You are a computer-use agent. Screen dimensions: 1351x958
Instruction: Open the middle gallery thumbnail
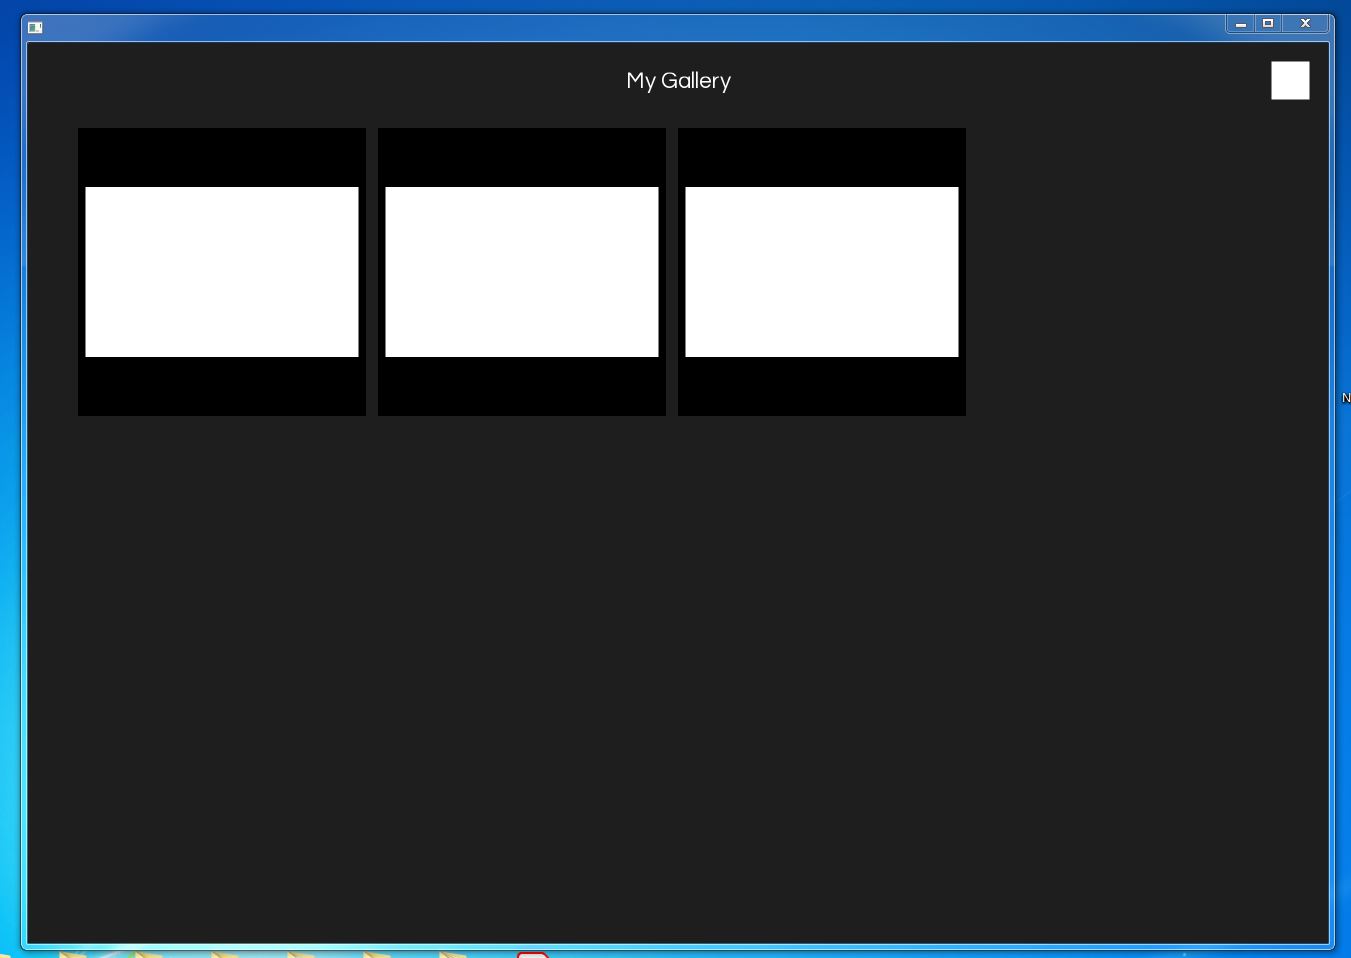tap(522, 272)
